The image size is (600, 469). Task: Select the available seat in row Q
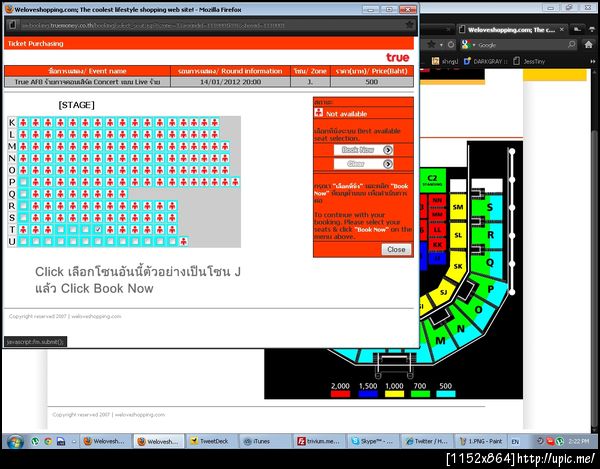click(23, 194)
